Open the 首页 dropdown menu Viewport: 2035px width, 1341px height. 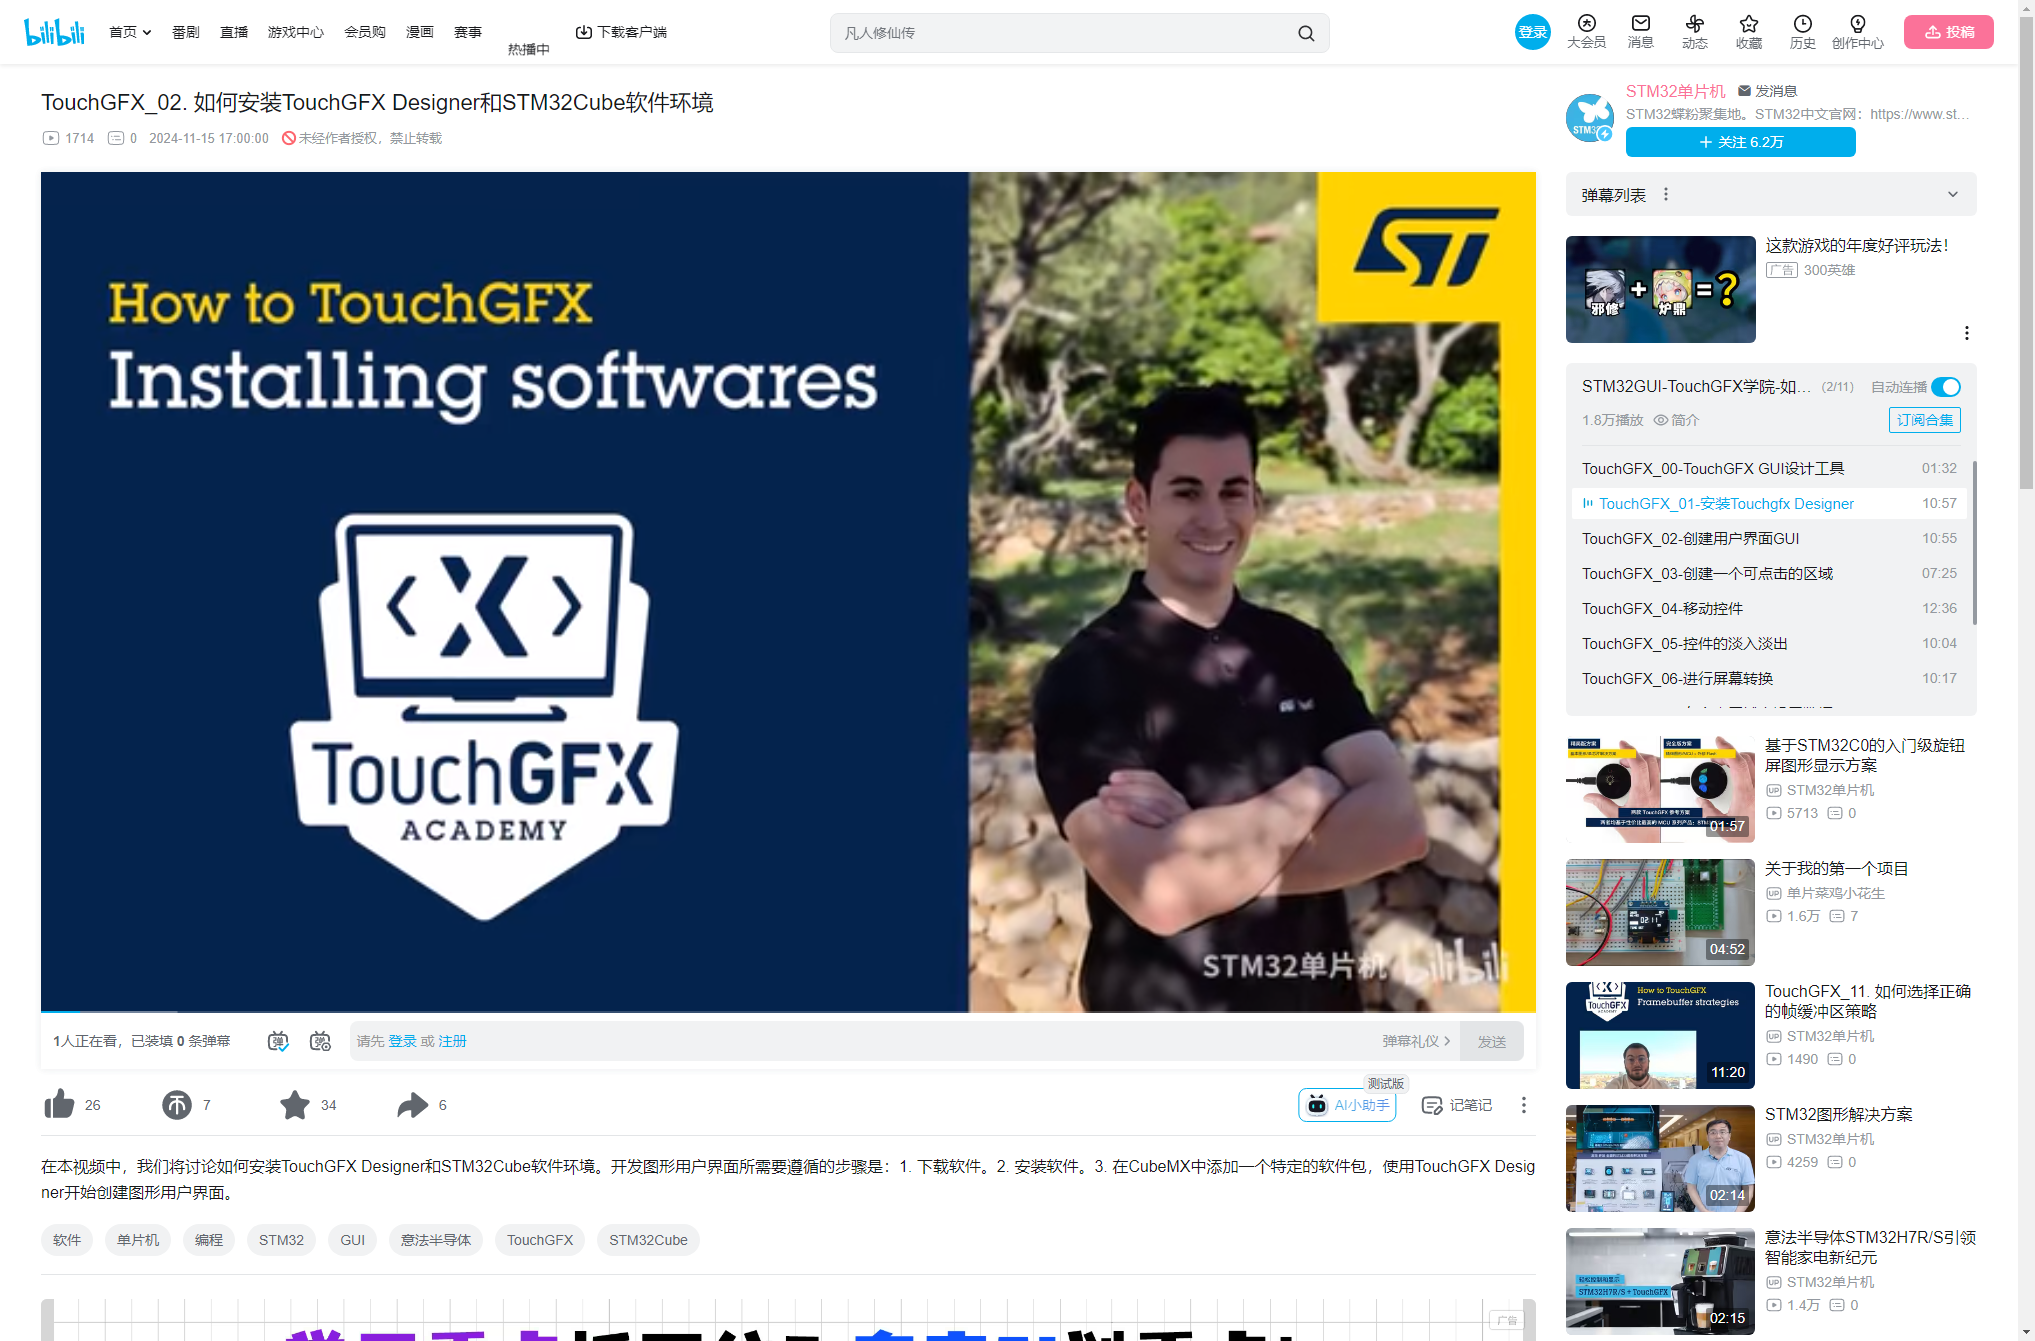pos(130,32)
